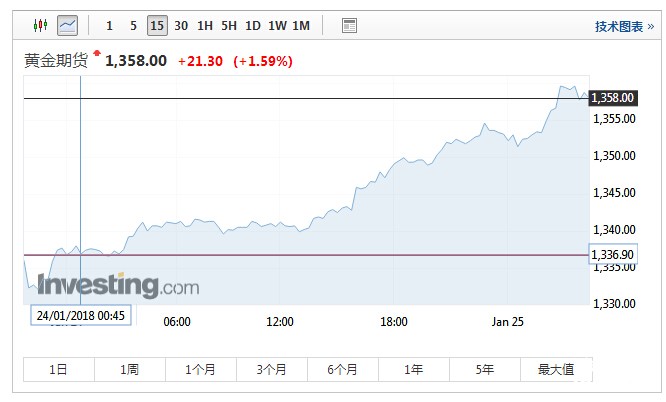Image resolution: width=666 pixels, height=402 pixels.
Task: Open the news overlay icon in toolbar
Action: pyautogui.click(x=349, y=25)
